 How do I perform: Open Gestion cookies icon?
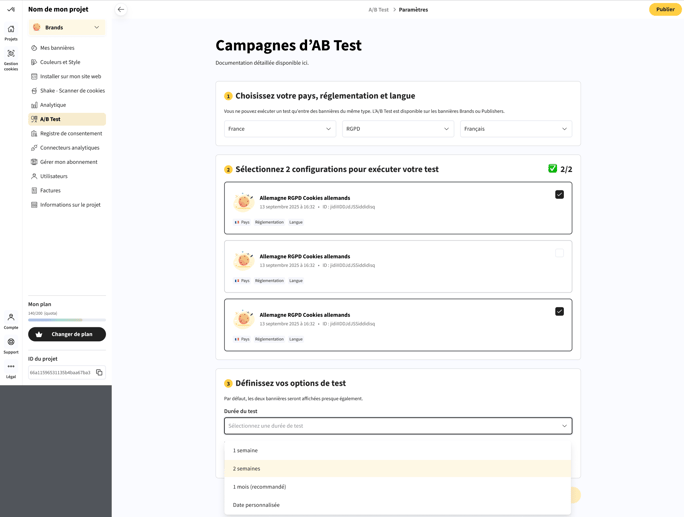(11, 54)
